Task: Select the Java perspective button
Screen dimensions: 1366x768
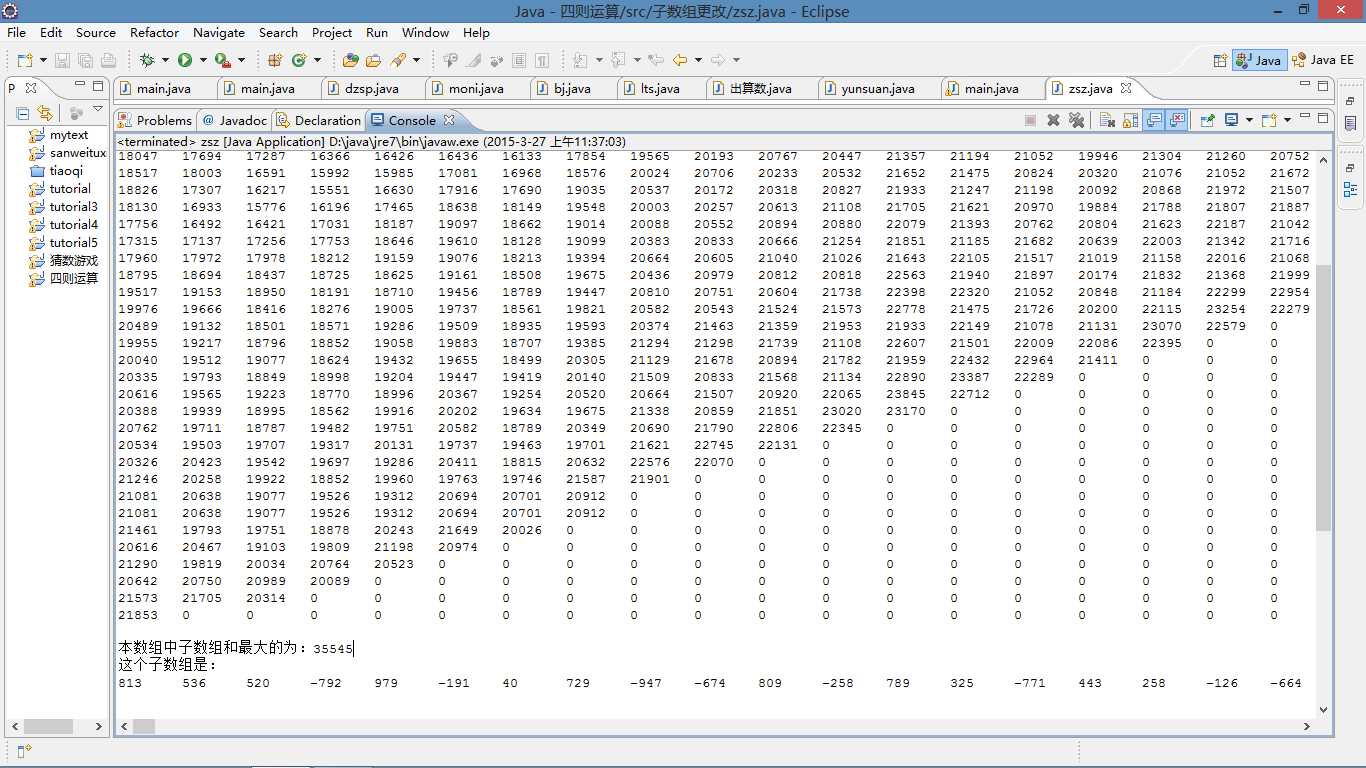Action: 1259,60
